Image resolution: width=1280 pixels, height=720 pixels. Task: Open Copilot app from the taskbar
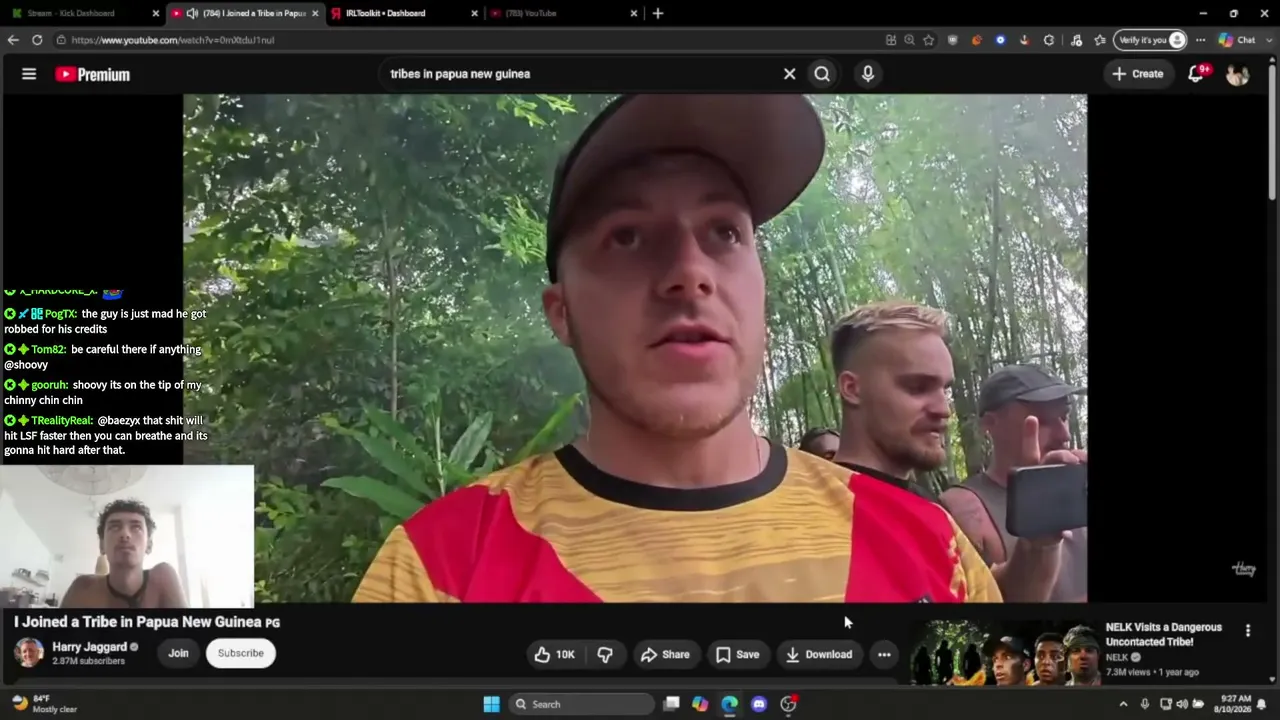(x=700, y=704)
